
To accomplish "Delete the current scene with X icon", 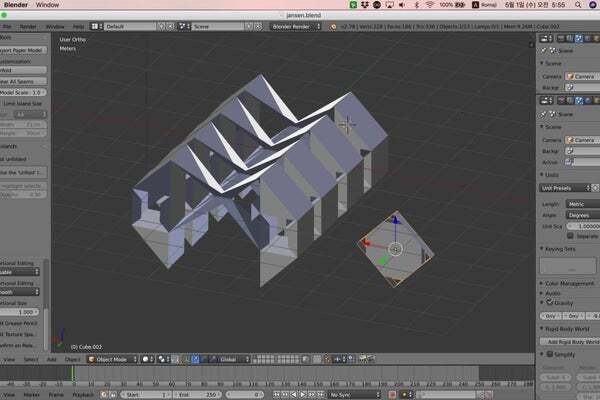I will point(258,26).
